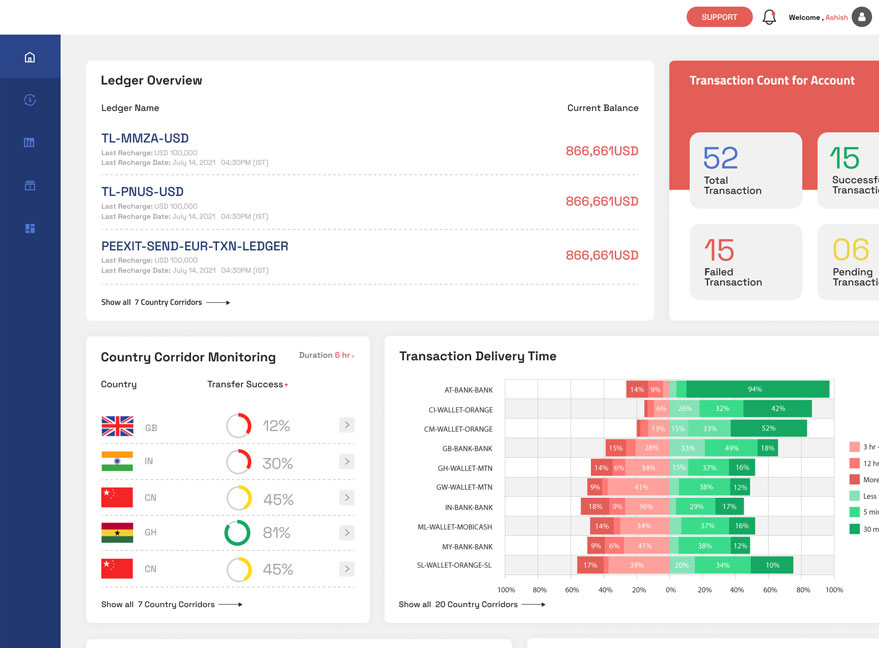Click the 30% success ring for IN
Screen dimensions: 879x648
point(239,462)
